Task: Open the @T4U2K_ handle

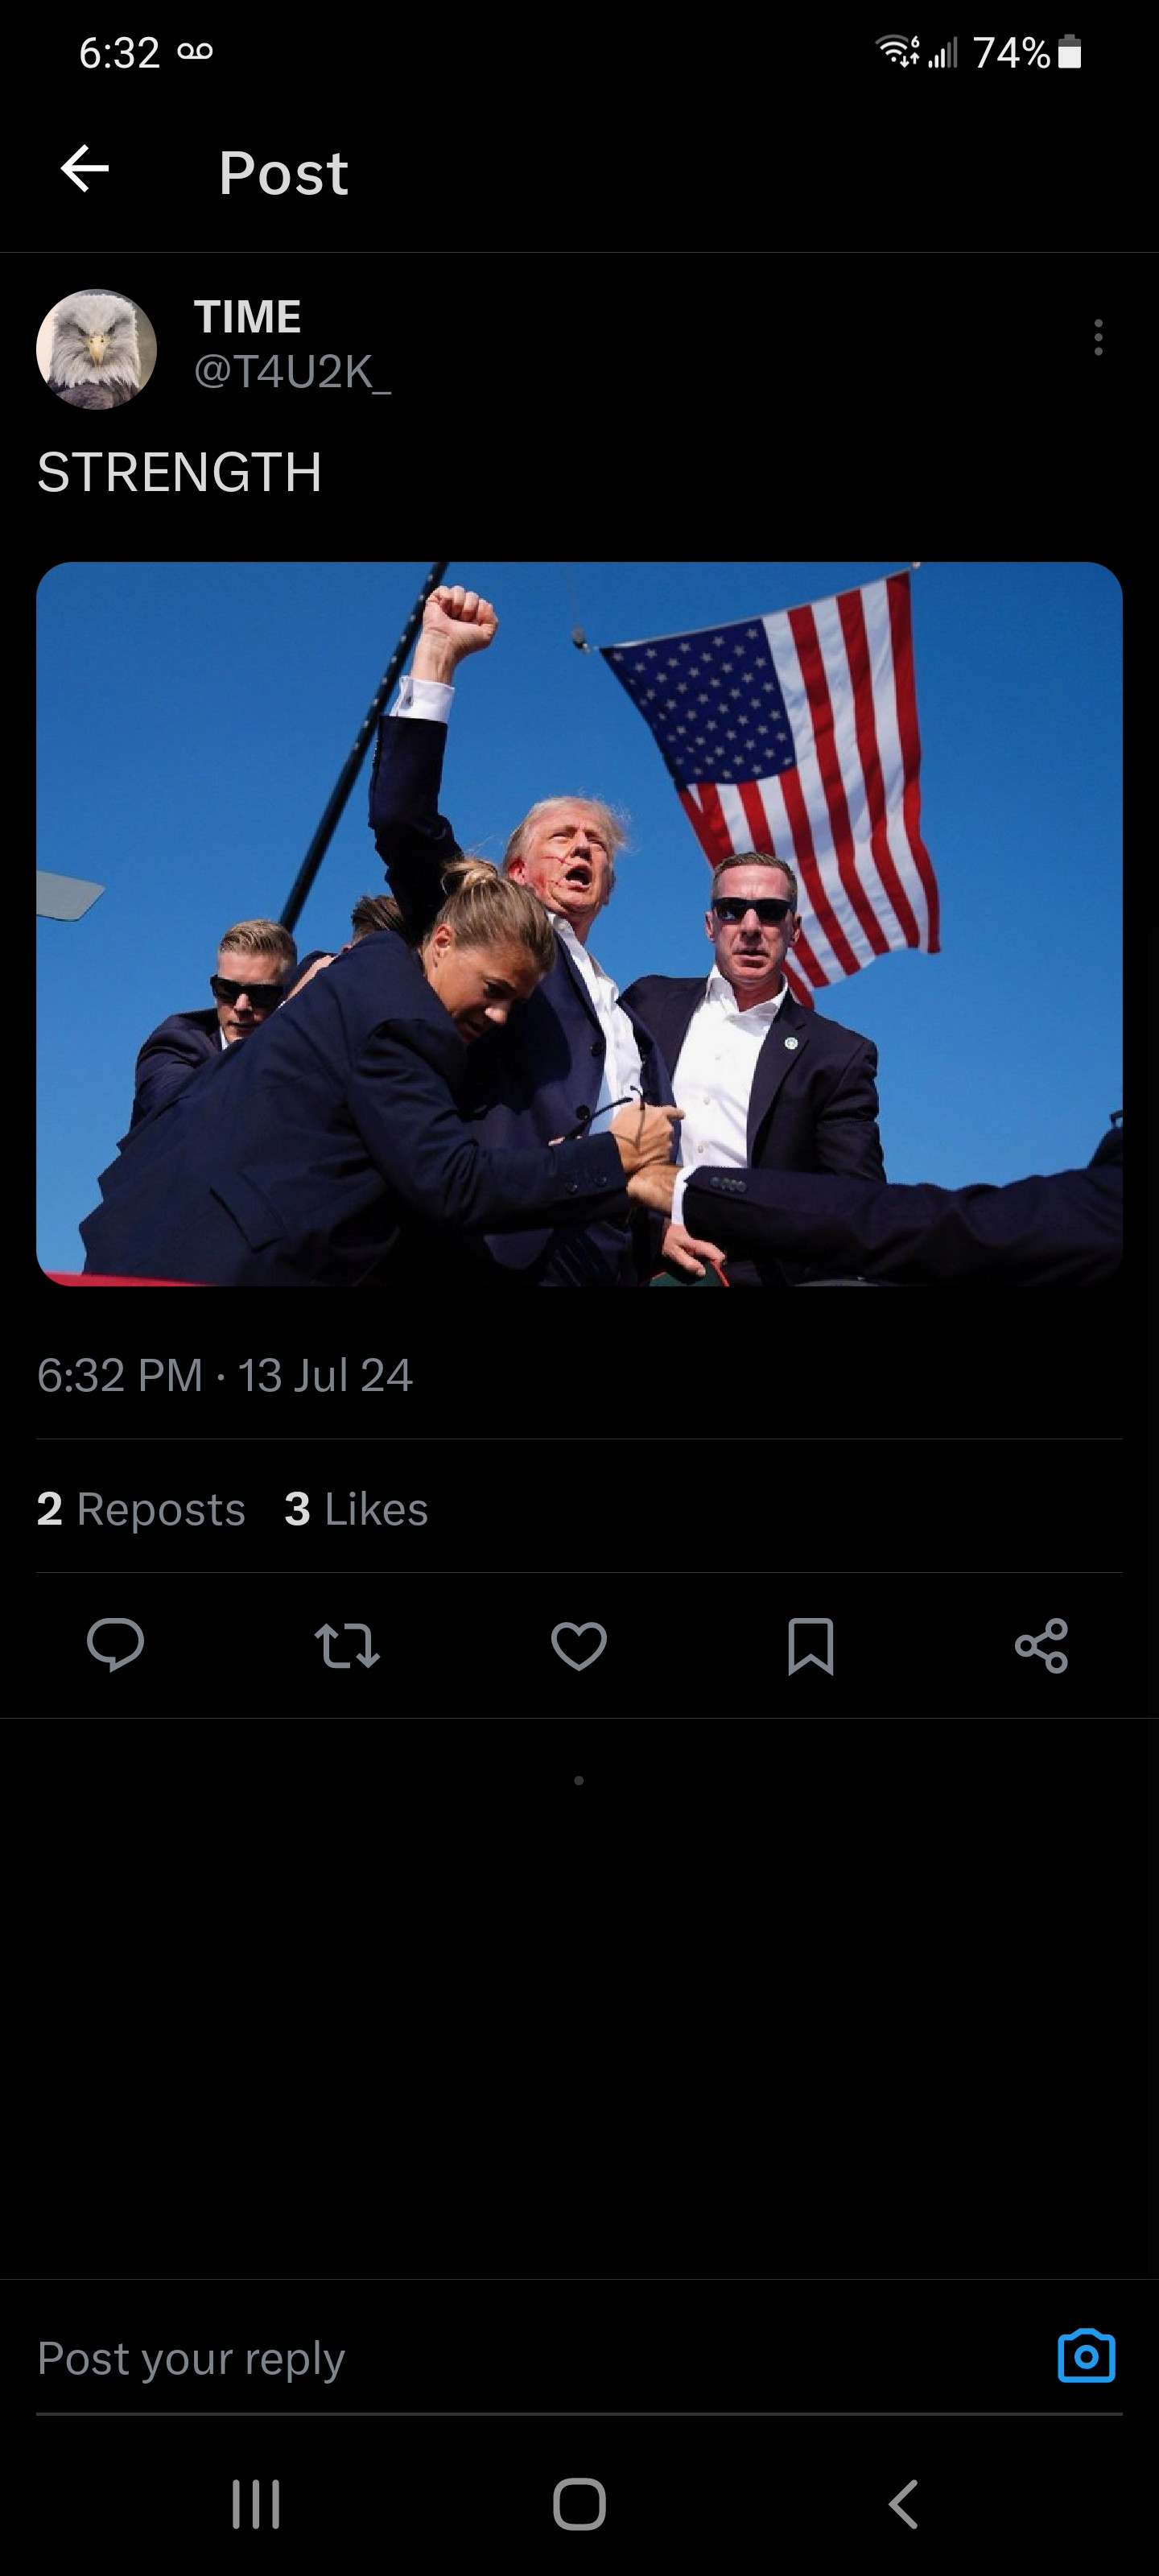Action: click(x=292, y=371)
